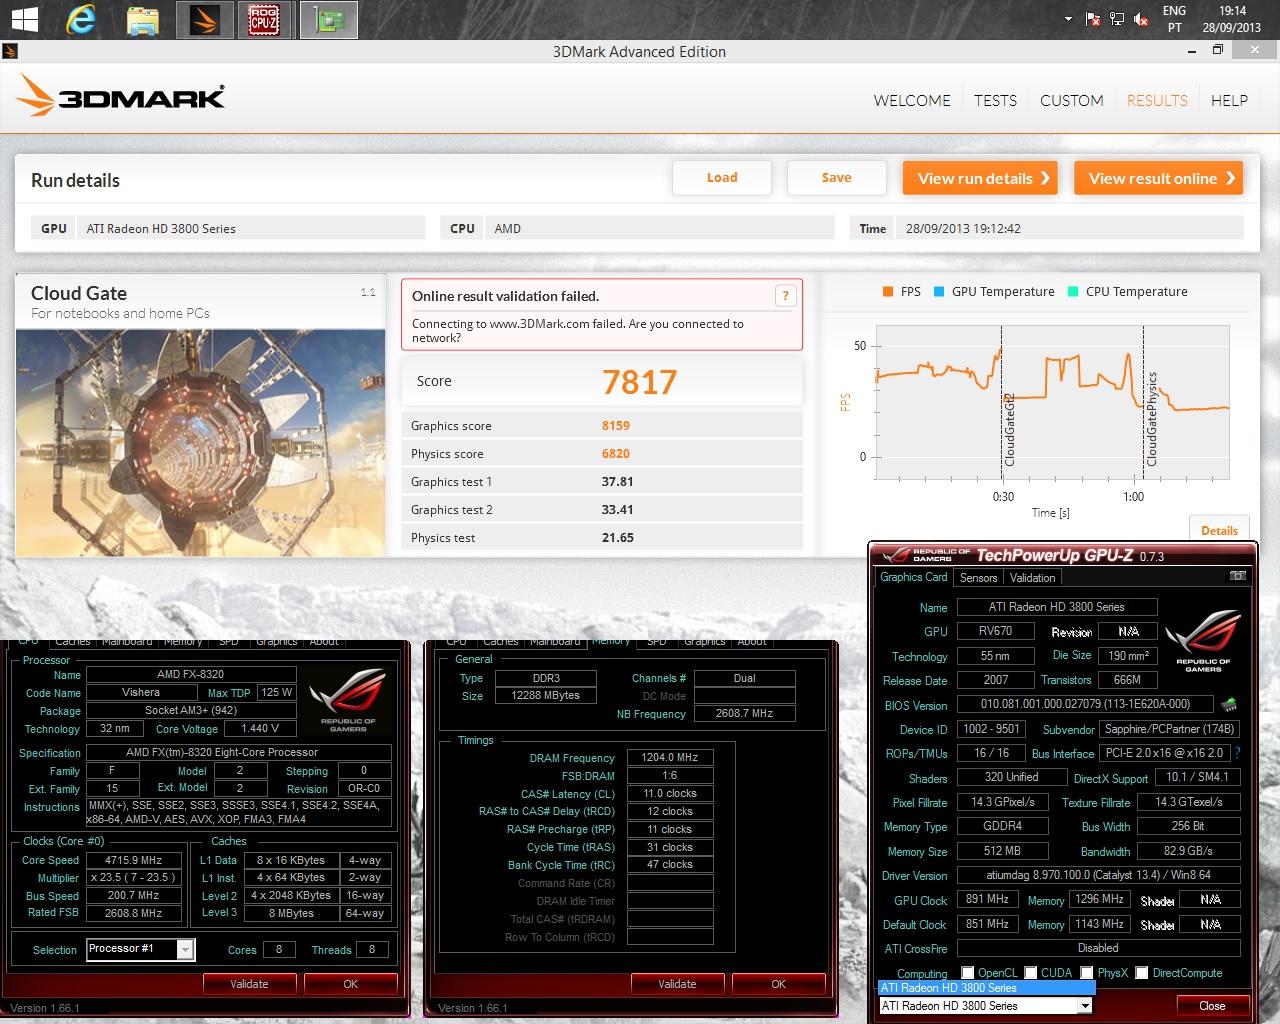Click the 3DMark title bar icon

click(x=9, y=51)
